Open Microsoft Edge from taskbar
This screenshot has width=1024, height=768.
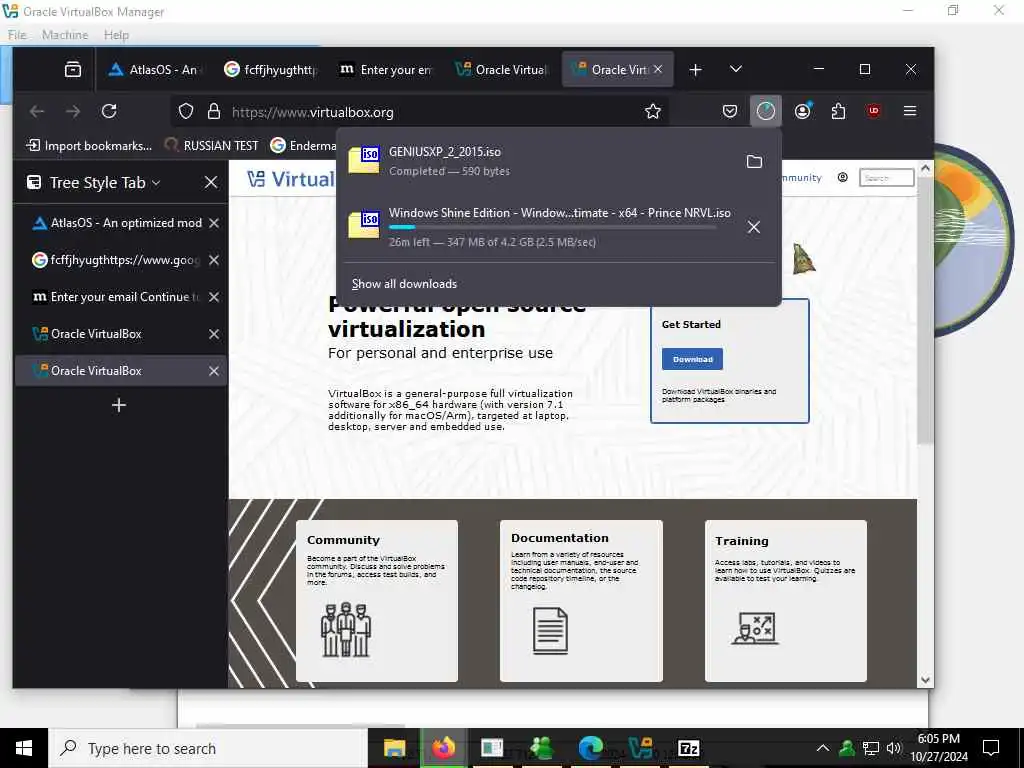tap(590, 748)
